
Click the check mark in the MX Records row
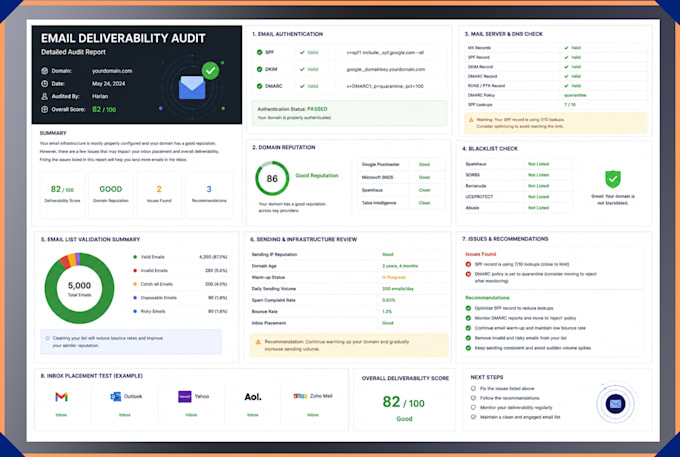[x=566, y=48]
